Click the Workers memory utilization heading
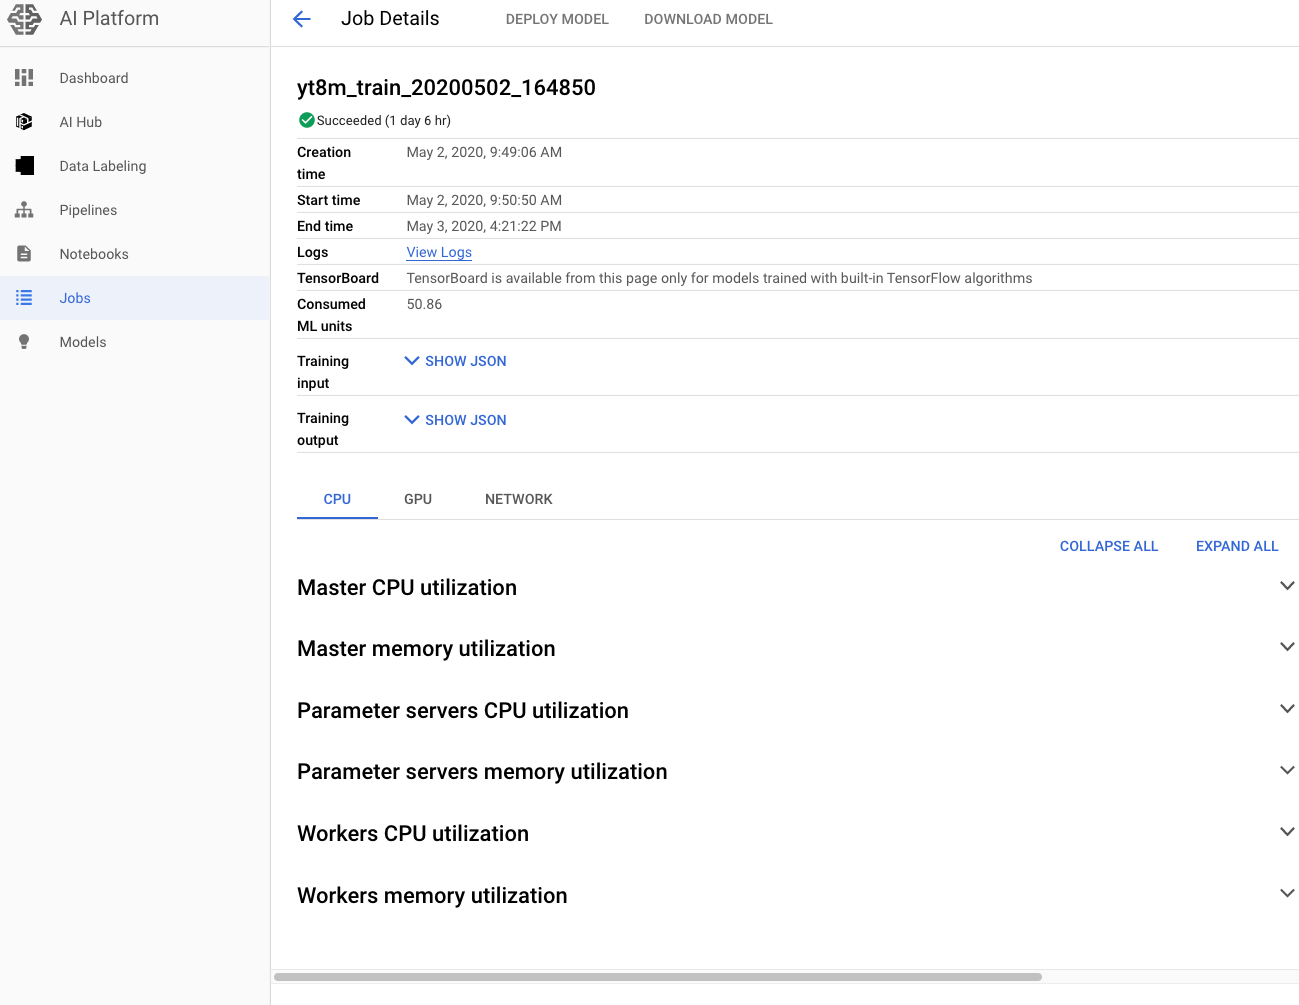This screenshot has height=1005, width=1299. [x=432, y=896]
